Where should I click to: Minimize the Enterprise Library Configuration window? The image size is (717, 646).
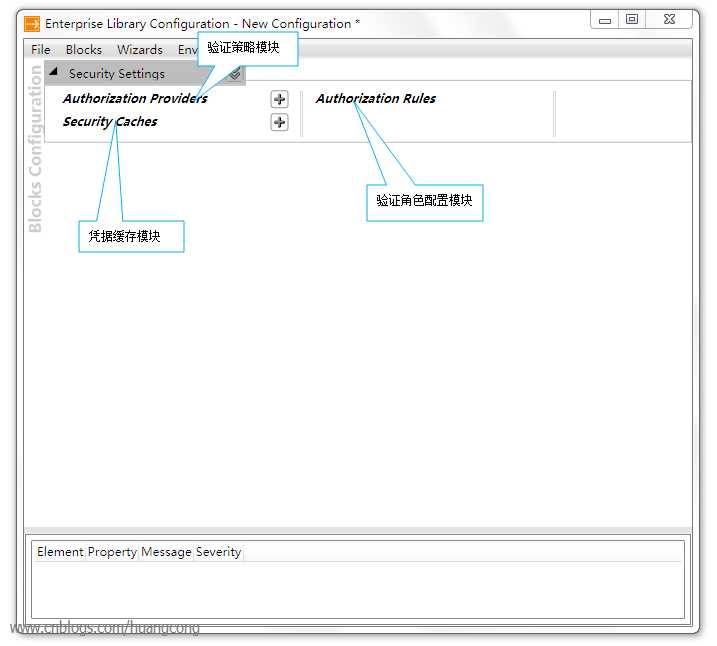tap(605, 20)
